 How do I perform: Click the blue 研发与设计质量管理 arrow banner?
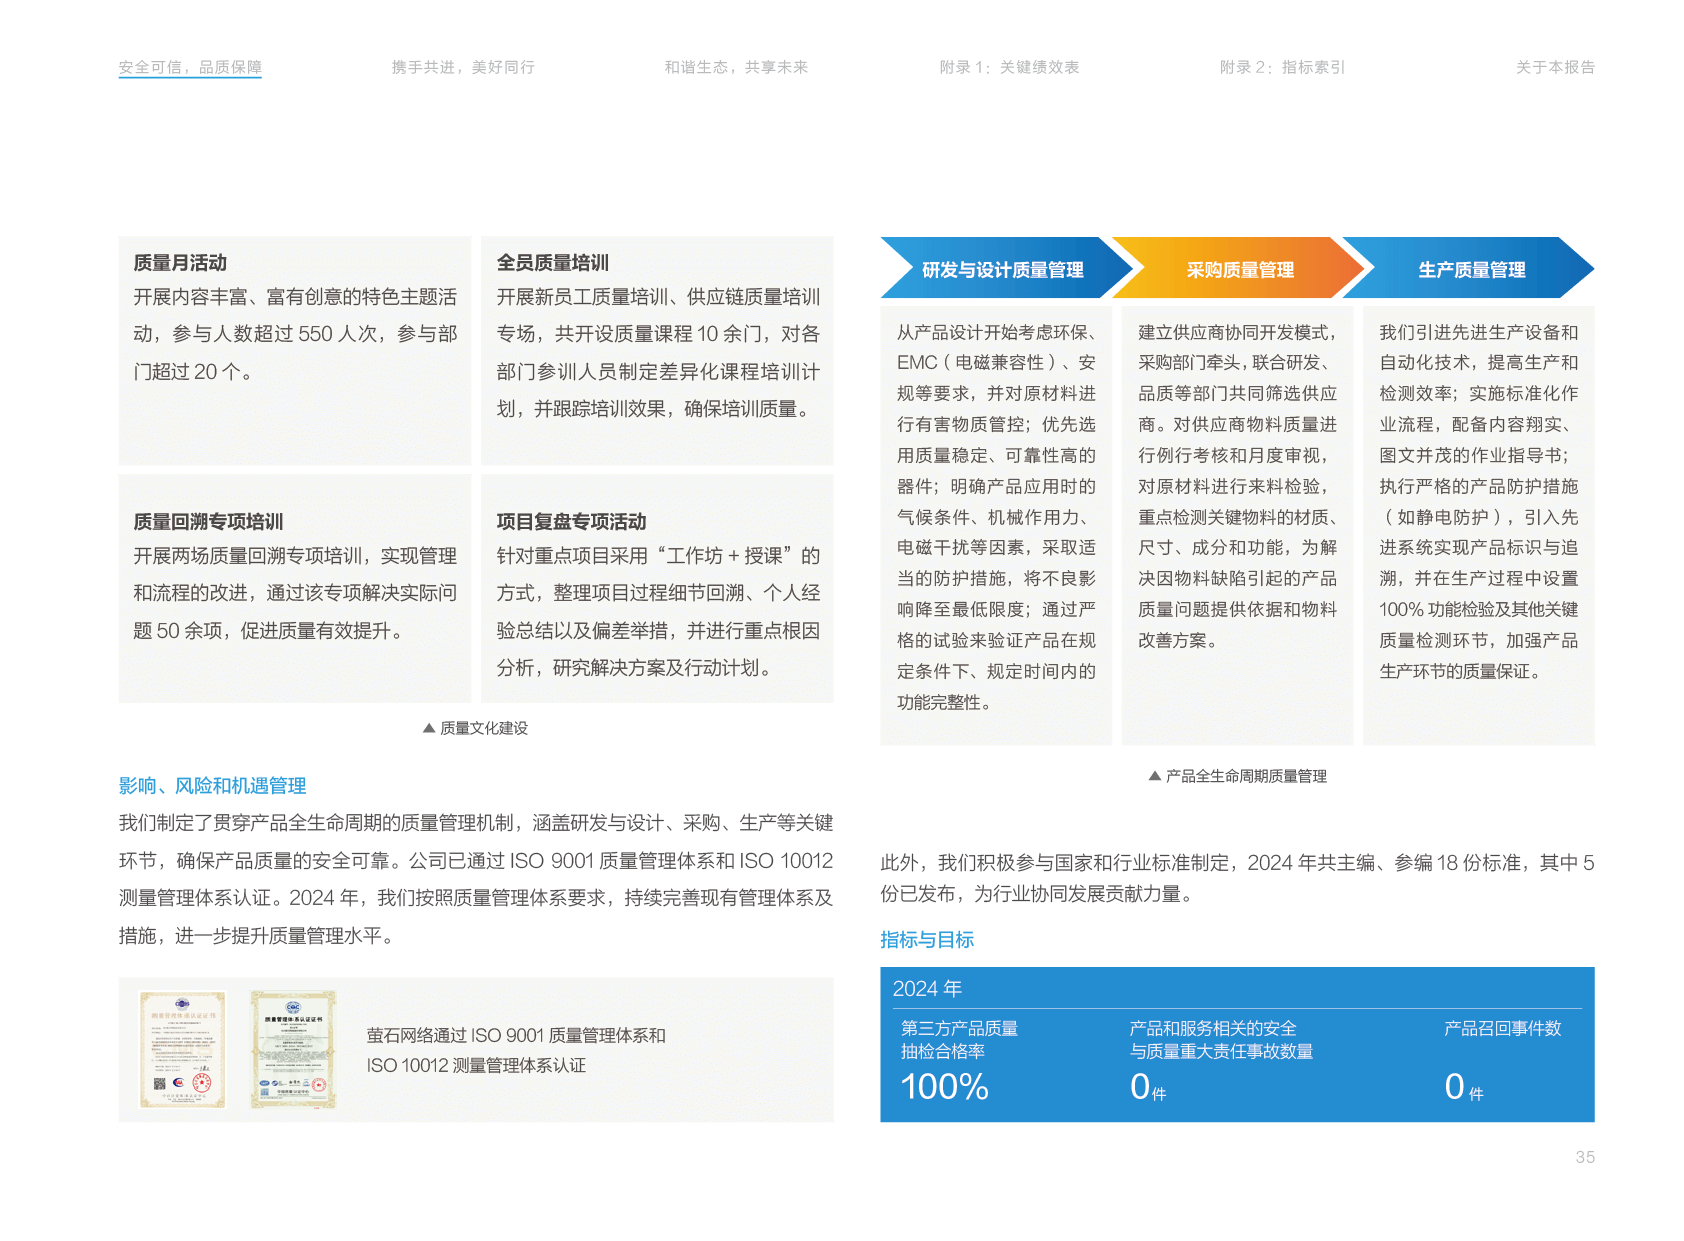pyautogui.click(x=1002, y=269)
